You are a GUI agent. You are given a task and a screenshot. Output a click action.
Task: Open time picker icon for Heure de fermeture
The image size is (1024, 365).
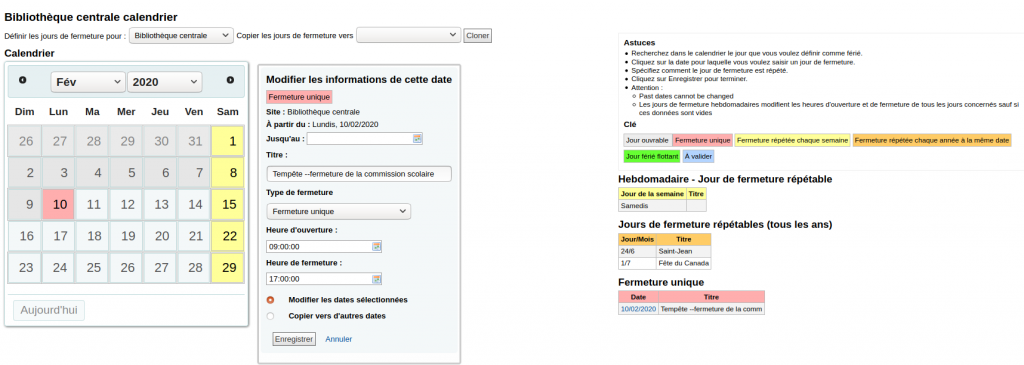point(376,279)
